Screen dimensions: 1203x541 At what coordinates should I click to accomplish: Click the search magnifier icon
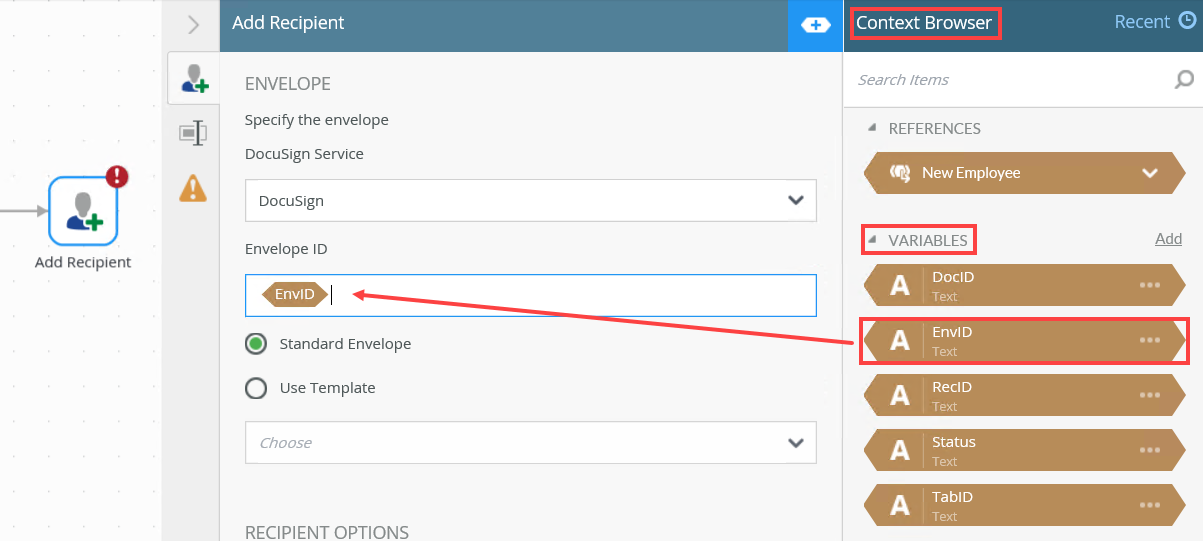(x=1184, y=80)
